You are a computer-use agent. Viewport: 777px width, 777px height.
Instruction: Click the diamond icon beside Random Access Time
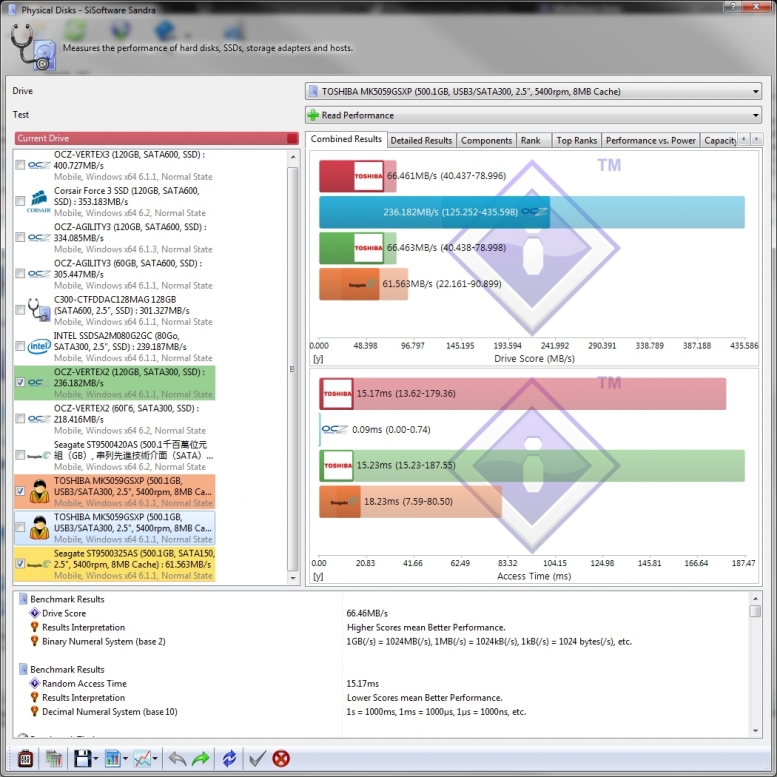click(35, 683)
